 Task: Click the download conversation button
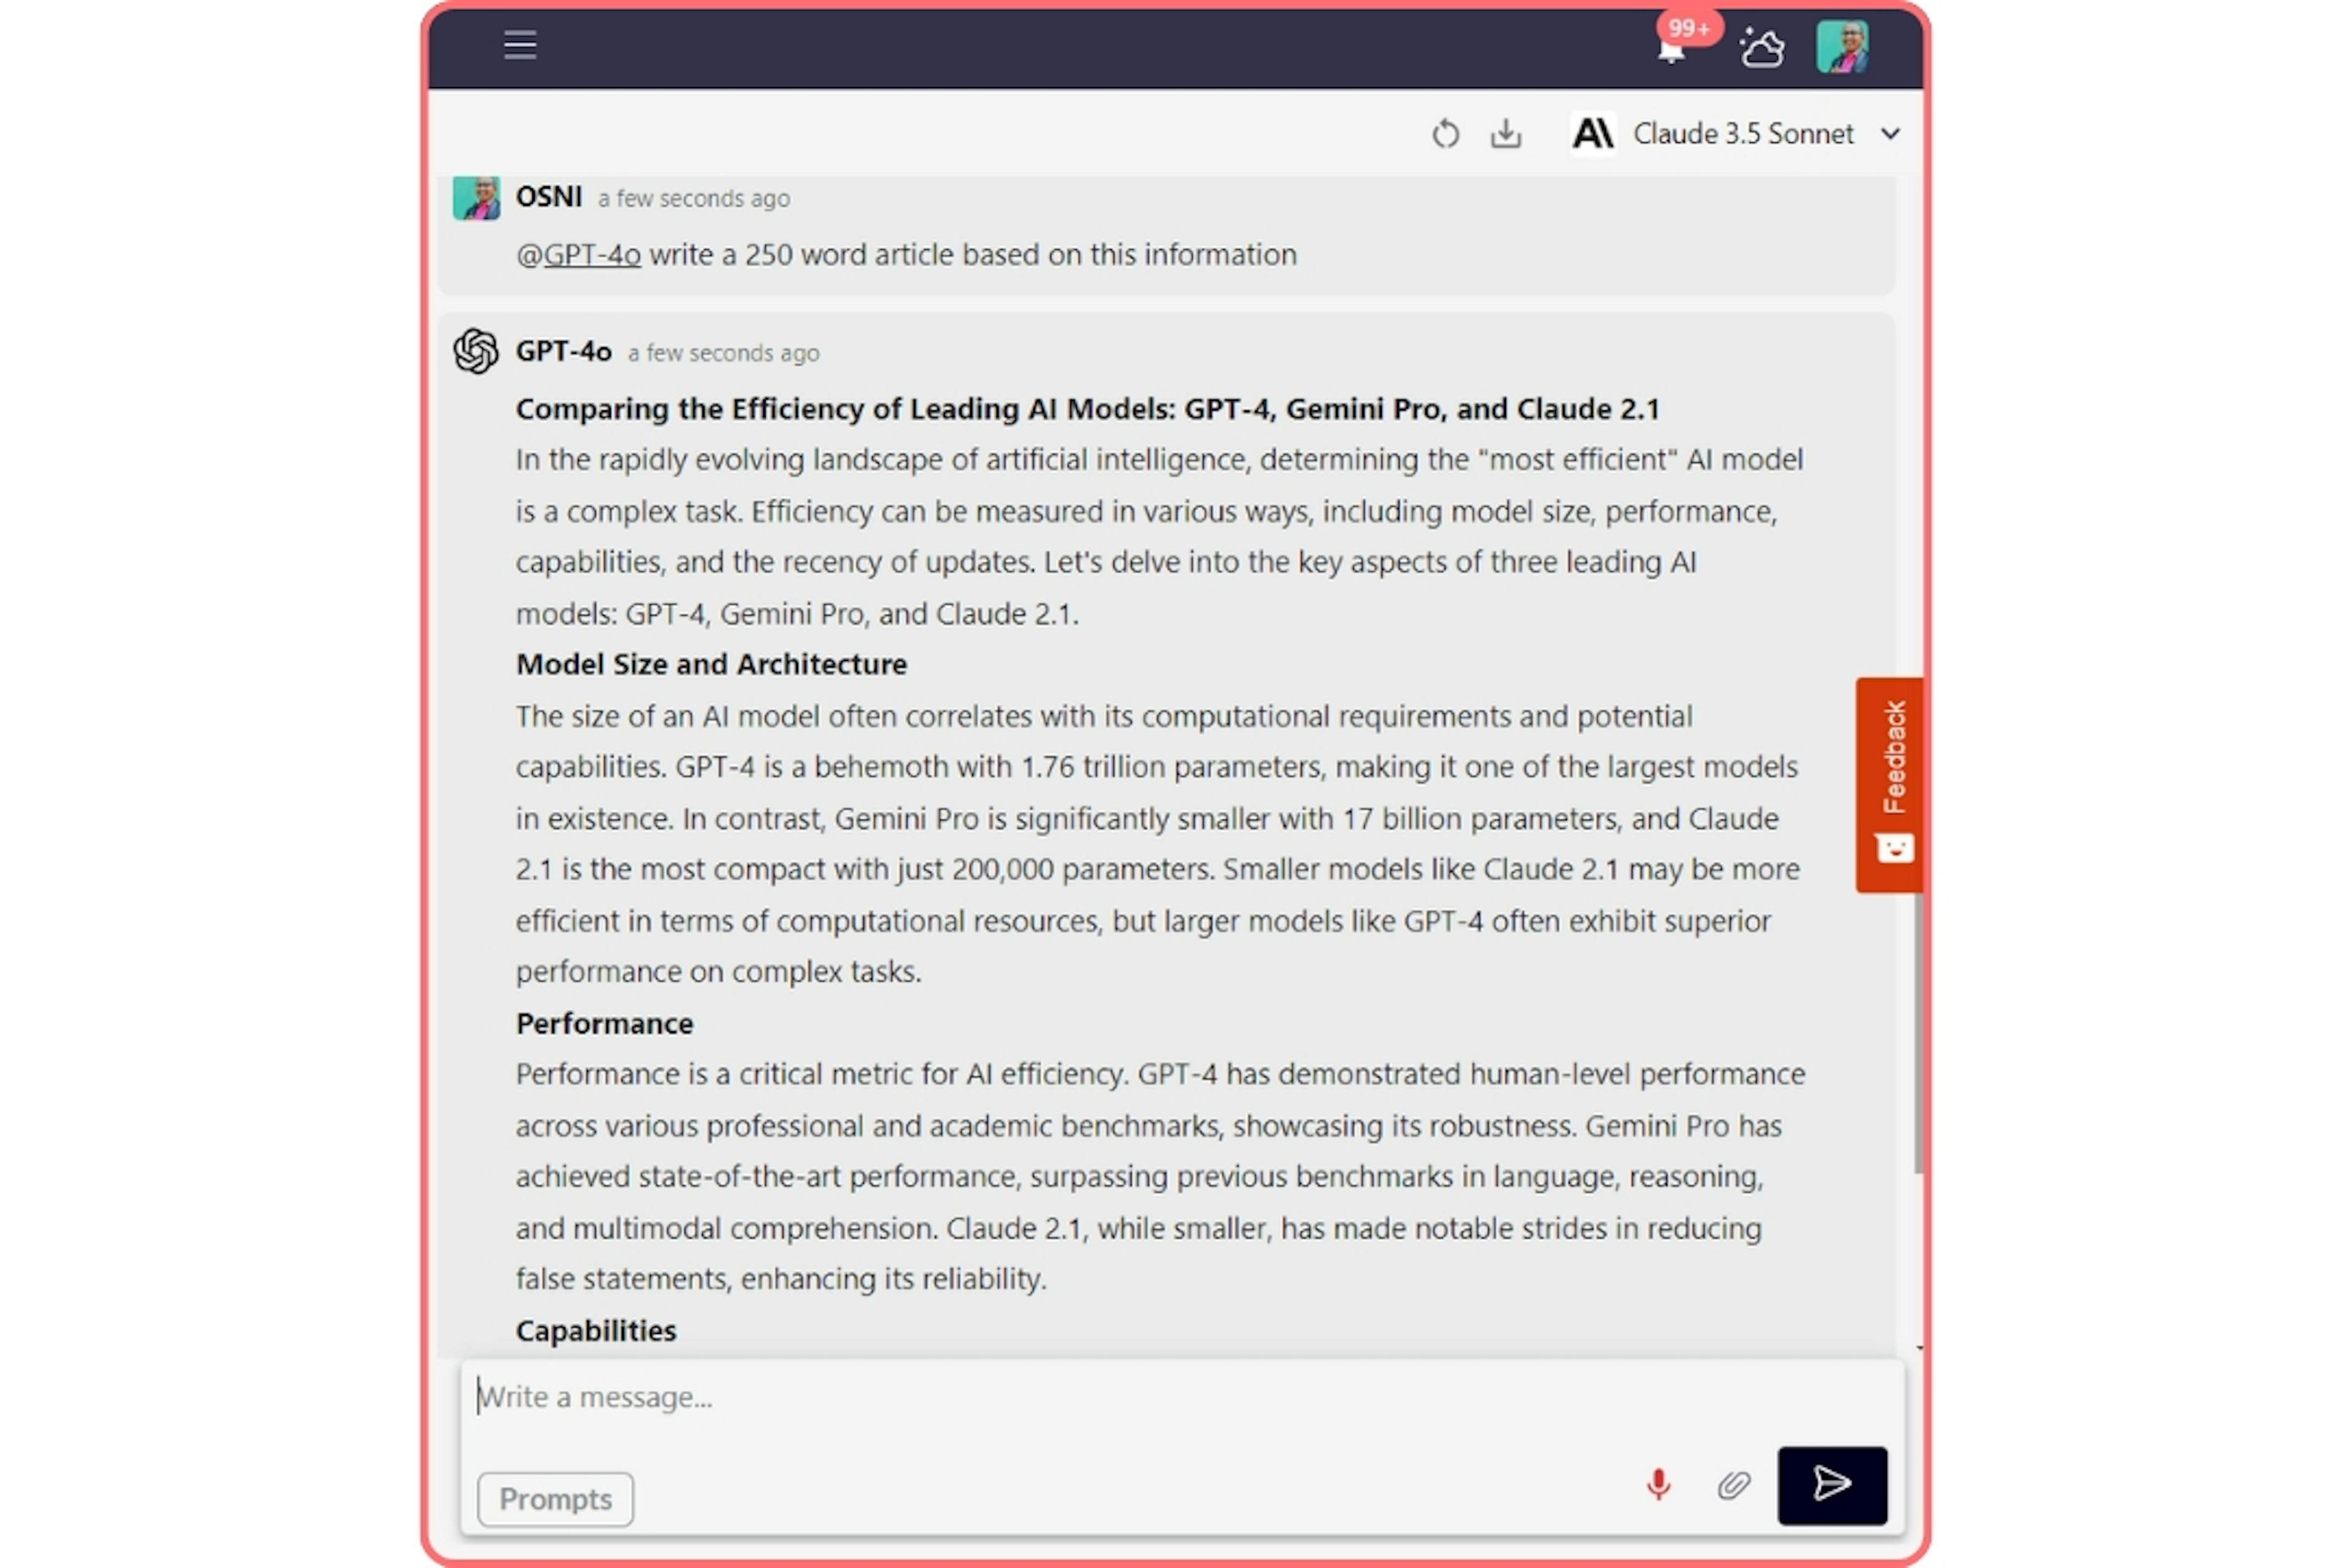coord(1505,133)
